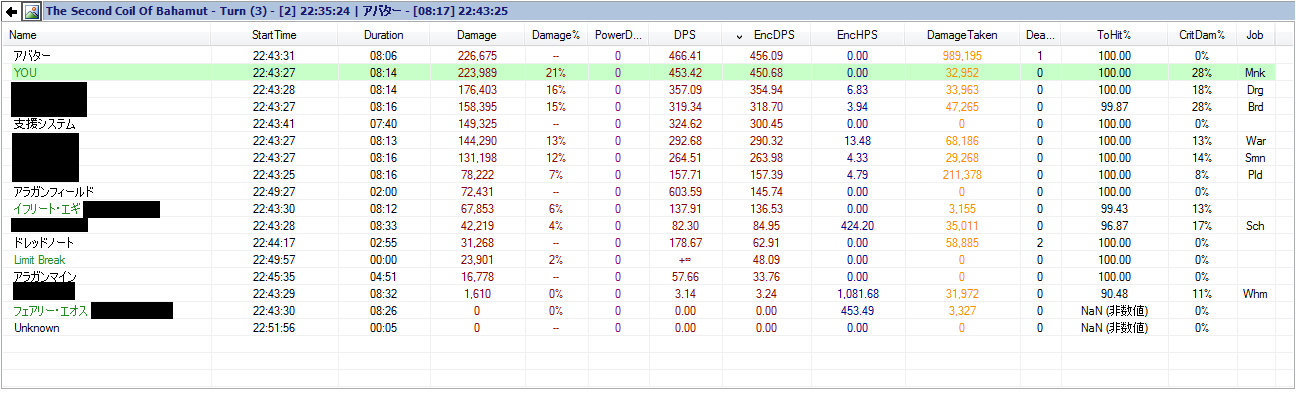Click the damage value 149,325

476,124
